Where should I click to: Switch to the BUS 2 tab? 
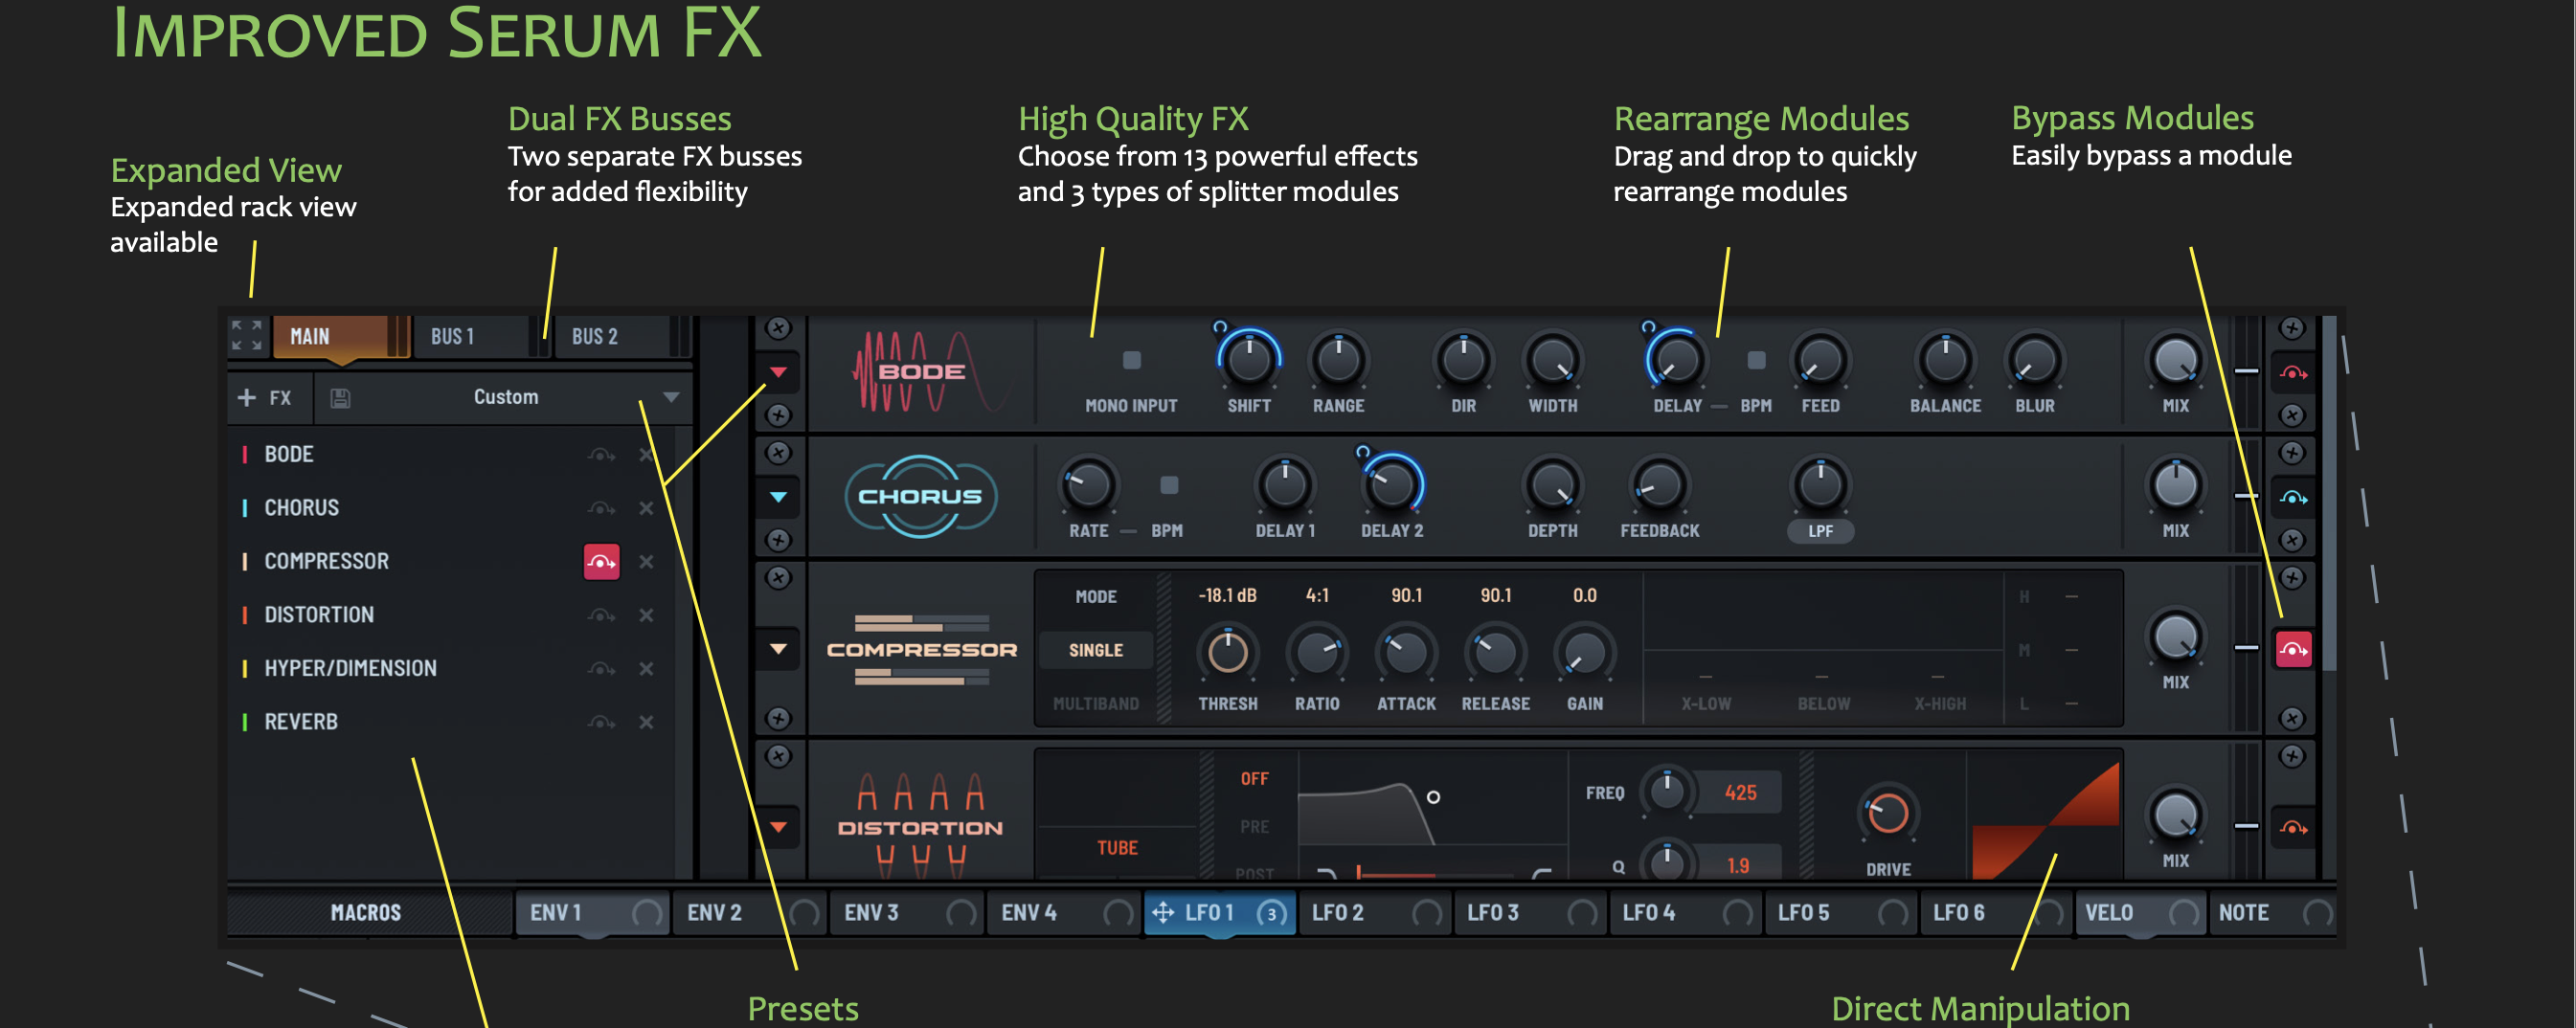pos(622,337)
